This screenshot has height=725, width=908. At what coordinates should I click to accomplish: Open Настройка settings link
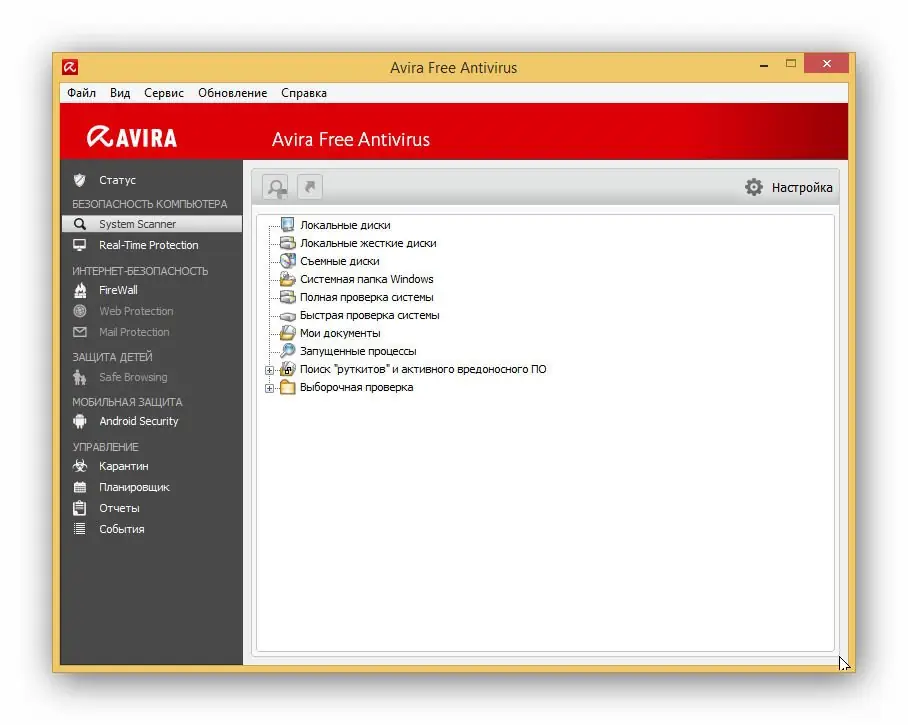pyautogui.click(x=802, y=188)
